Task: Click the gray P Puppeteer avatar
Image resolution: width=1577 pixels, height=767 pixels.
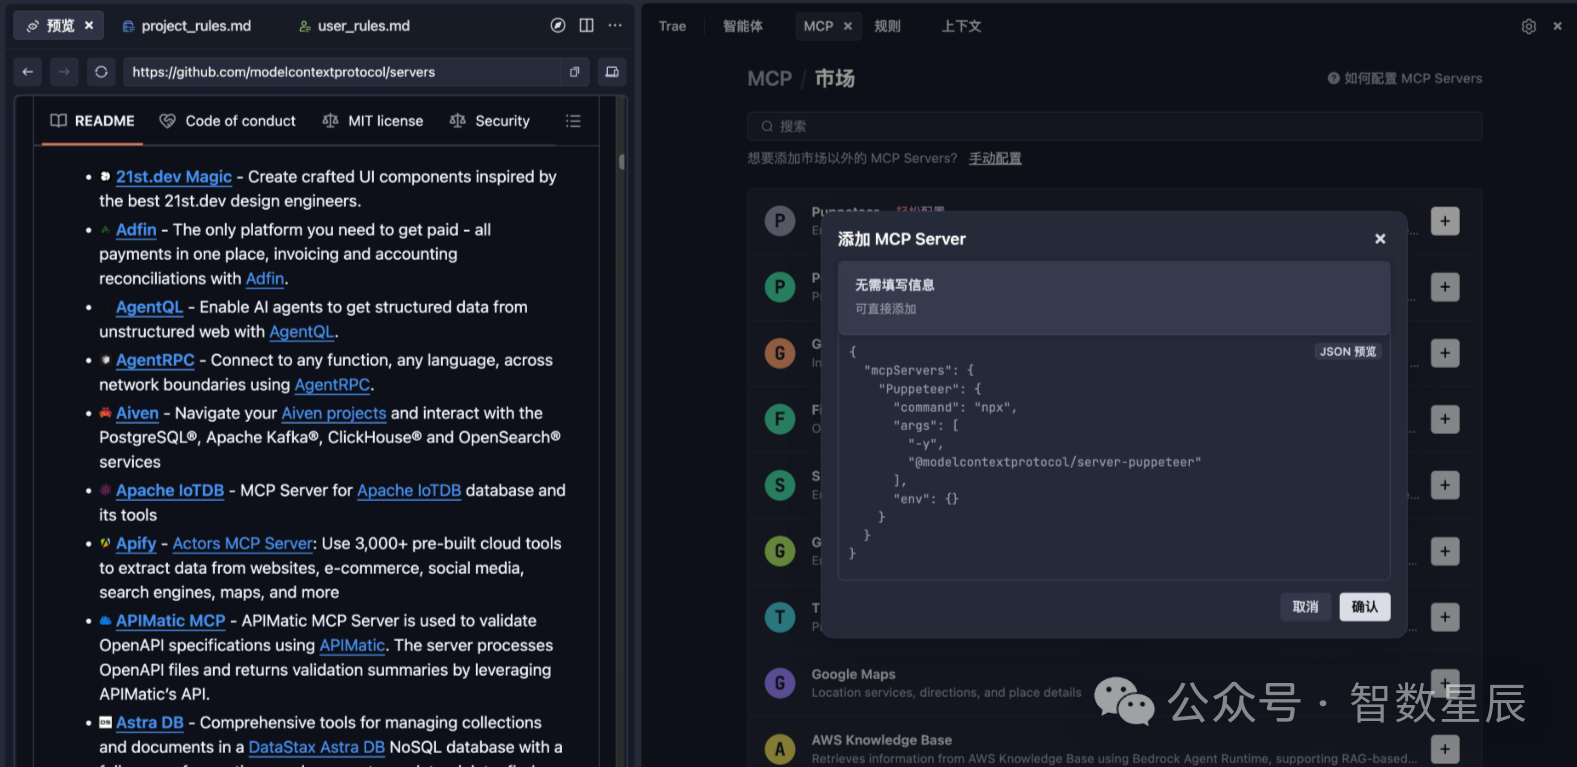Action: point(780,221)
